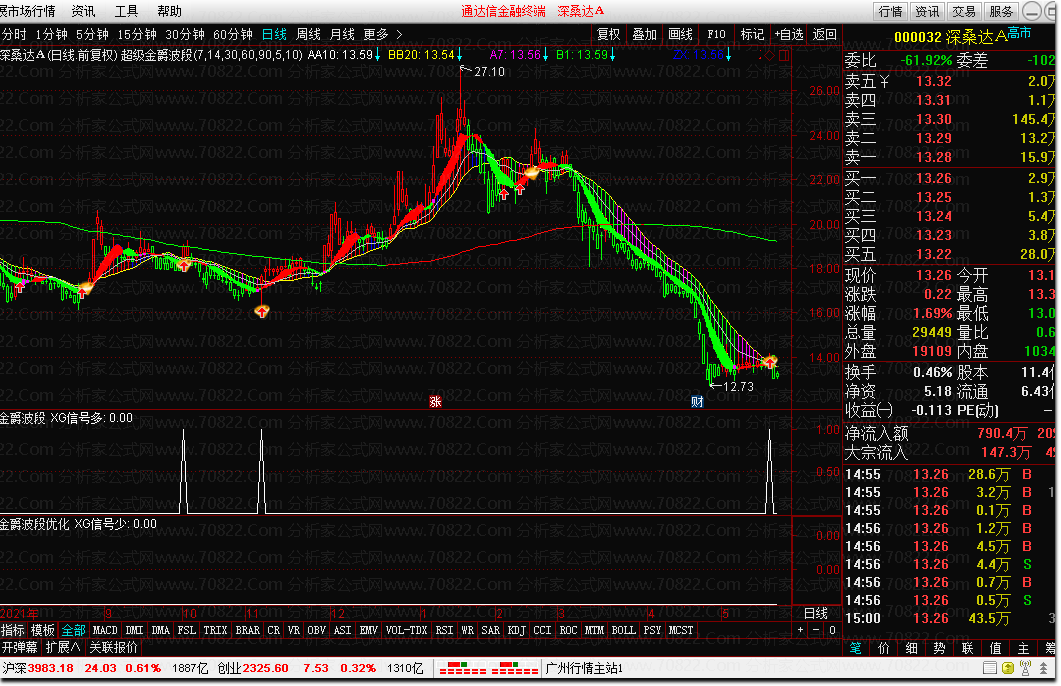
Task: Click the second red-green market breadth bar
Action: point(515,668)
